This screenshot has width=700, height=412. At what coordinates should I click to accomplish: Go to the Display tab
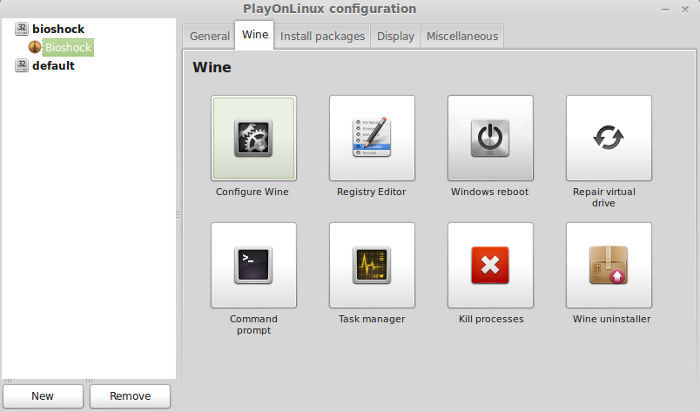tap(396, 36)
